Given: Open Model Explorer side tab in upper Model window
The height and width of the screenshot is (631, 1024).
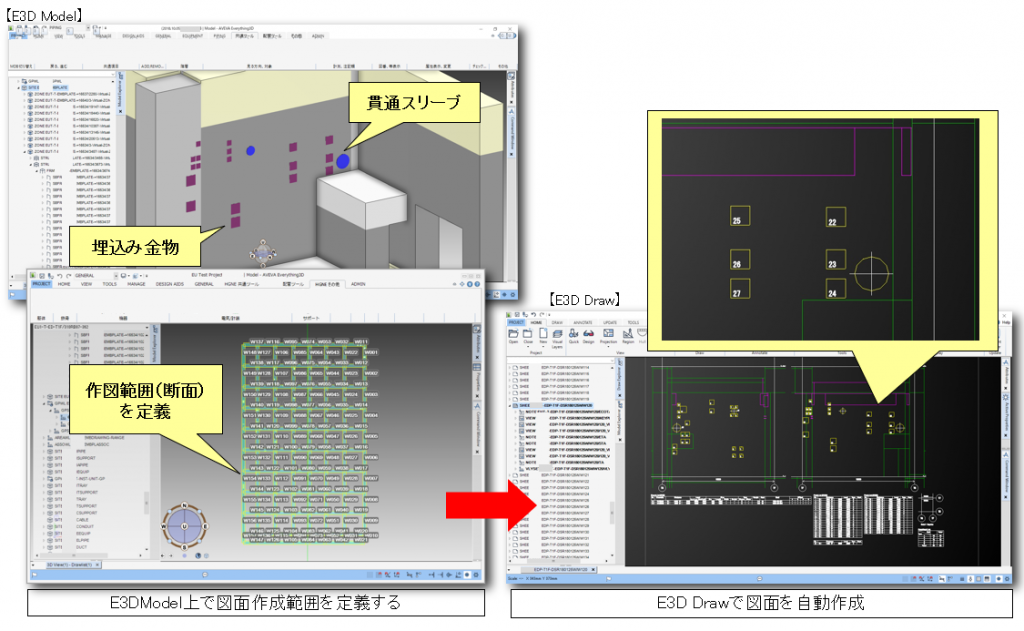Looking at the screenshot, I should [x=120, y=93].
